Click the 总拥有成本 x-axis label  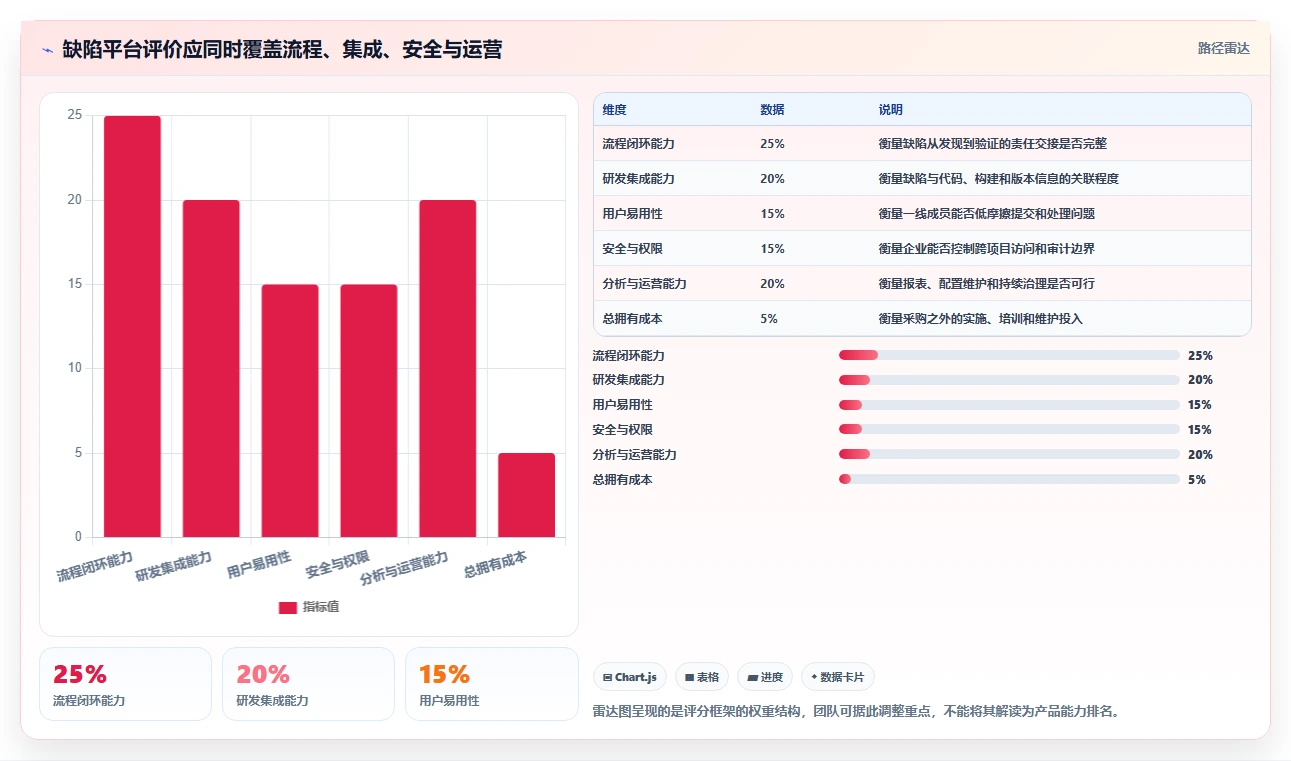pyautogui.click(x=496, y=565)
